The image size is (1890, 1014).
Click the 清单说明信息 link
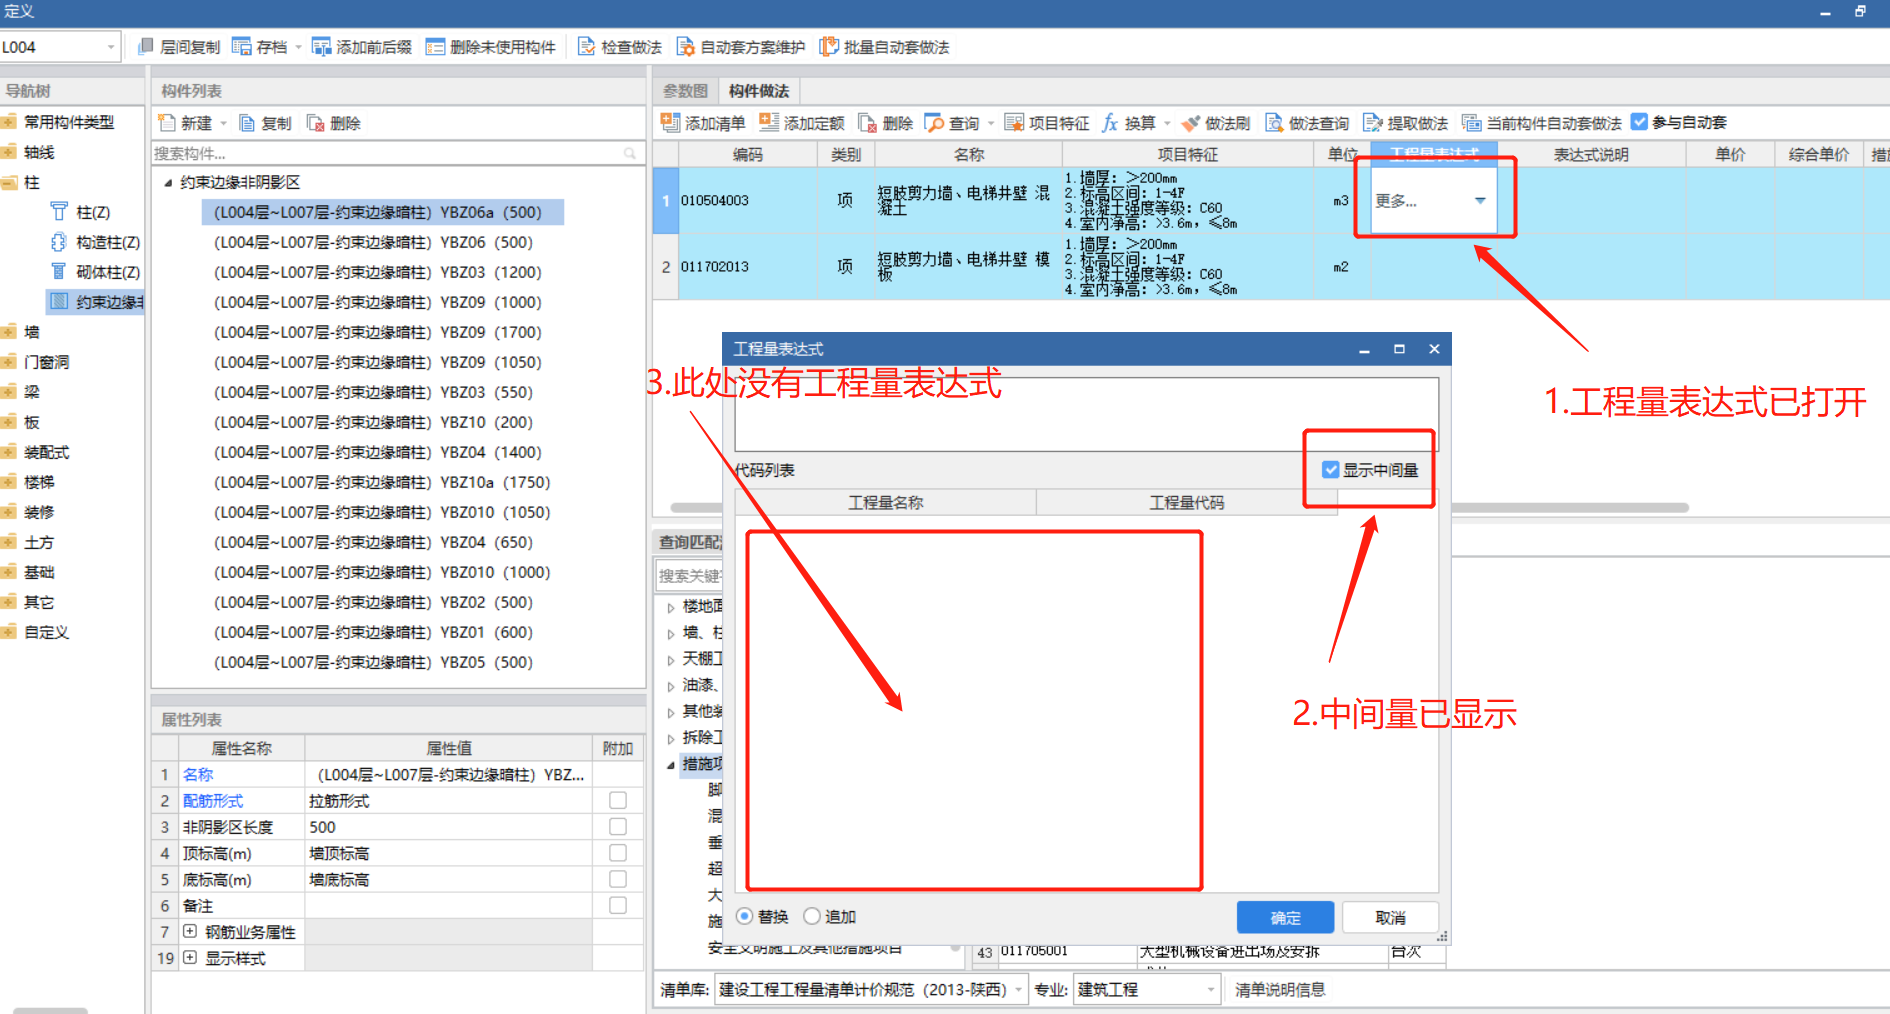(x=1280, y=989)
